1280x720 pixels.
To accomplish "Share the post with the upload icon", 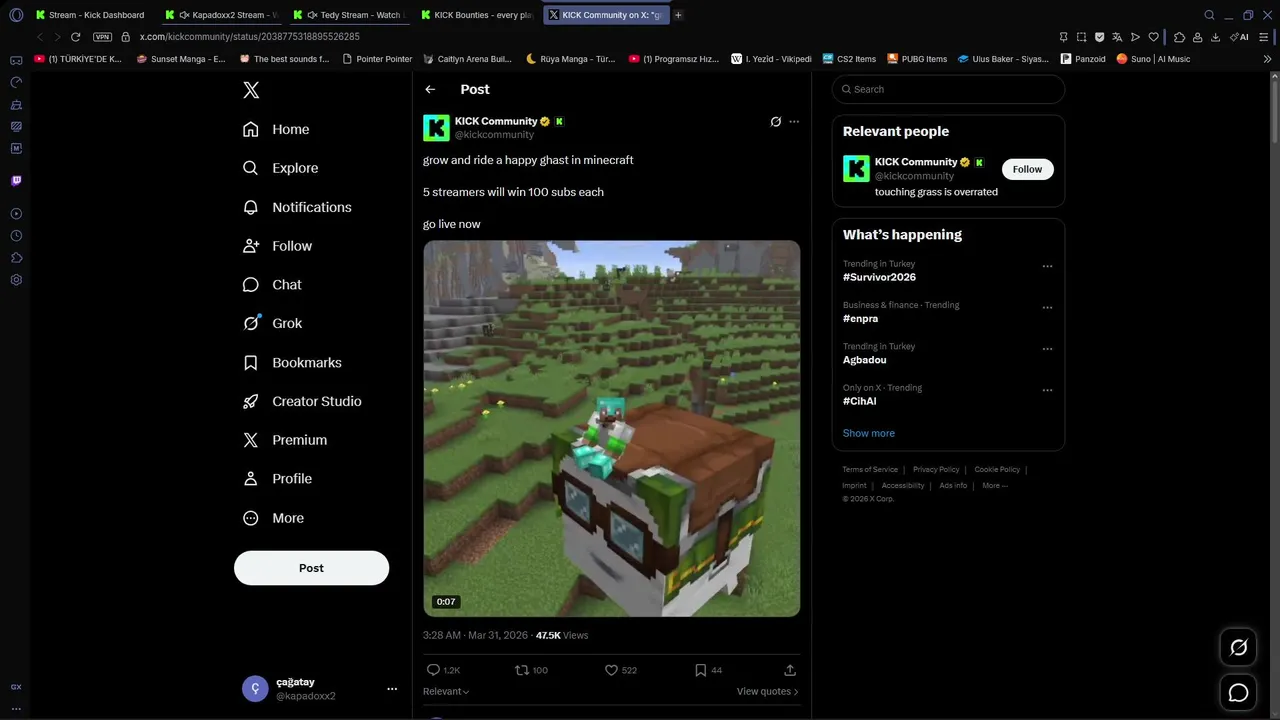I will [790, 670].
